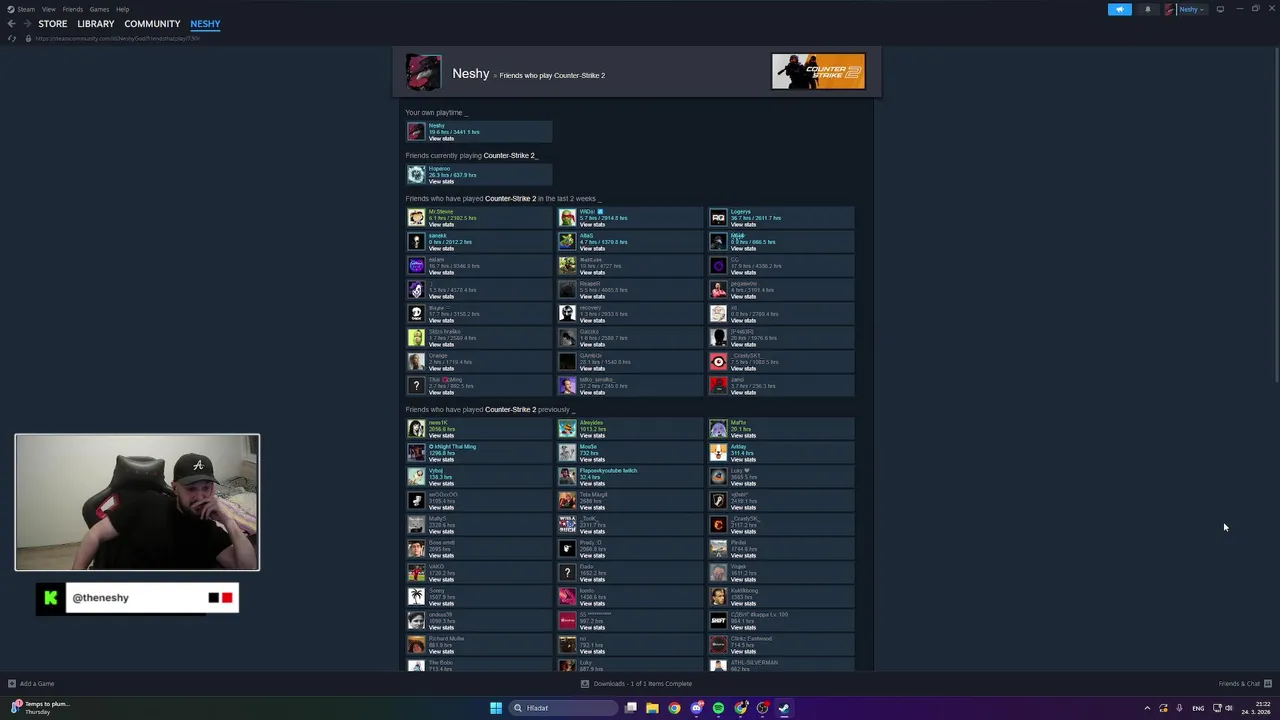Viewport: 1280px width, 720px height.
Task: Open Sonny's palm tree avatar
Action: [416, 597]
